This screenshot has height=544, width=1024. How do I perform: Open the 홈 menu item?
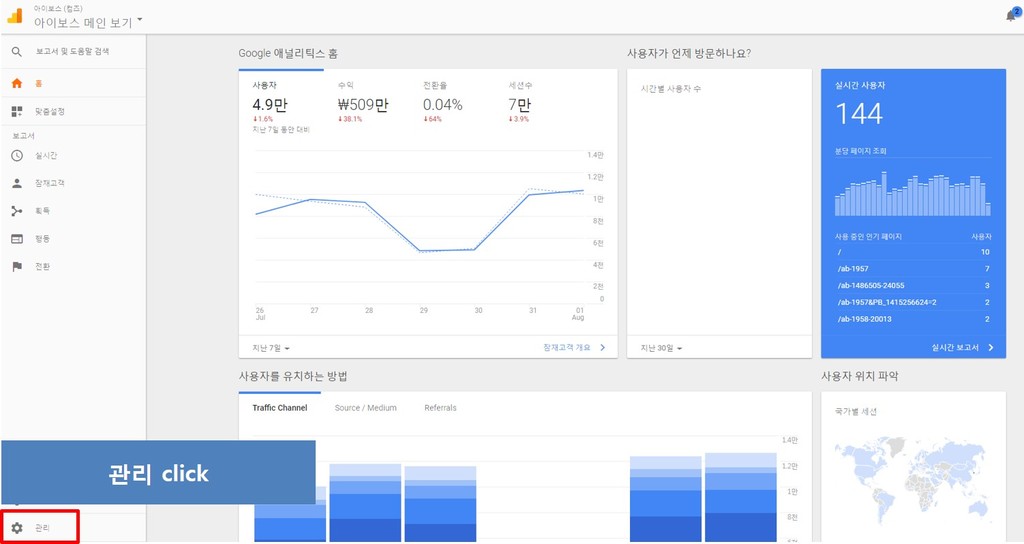click(x=39, y=84)
